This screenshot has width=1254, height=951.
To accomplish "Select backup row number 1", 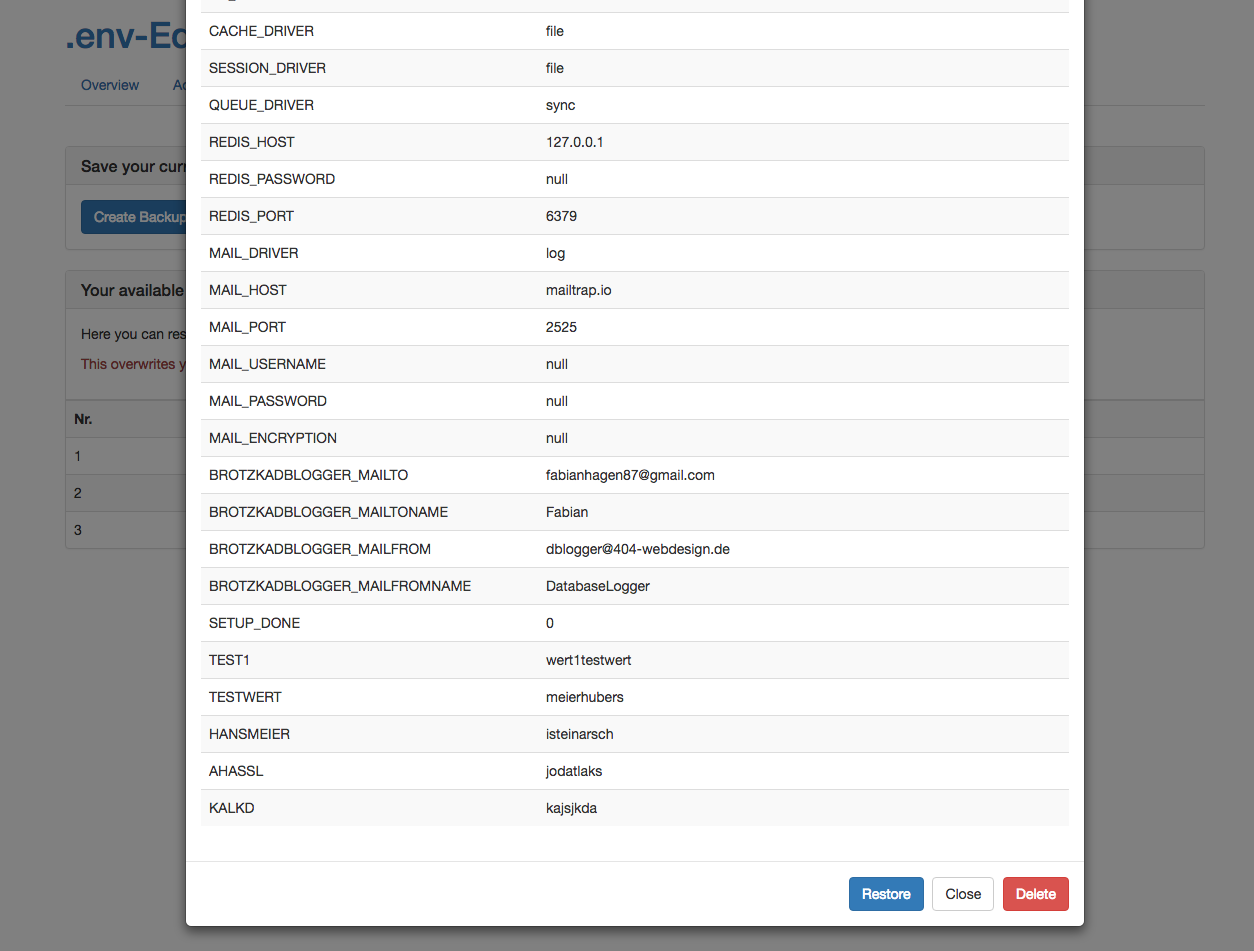I will tap(78, 456).
